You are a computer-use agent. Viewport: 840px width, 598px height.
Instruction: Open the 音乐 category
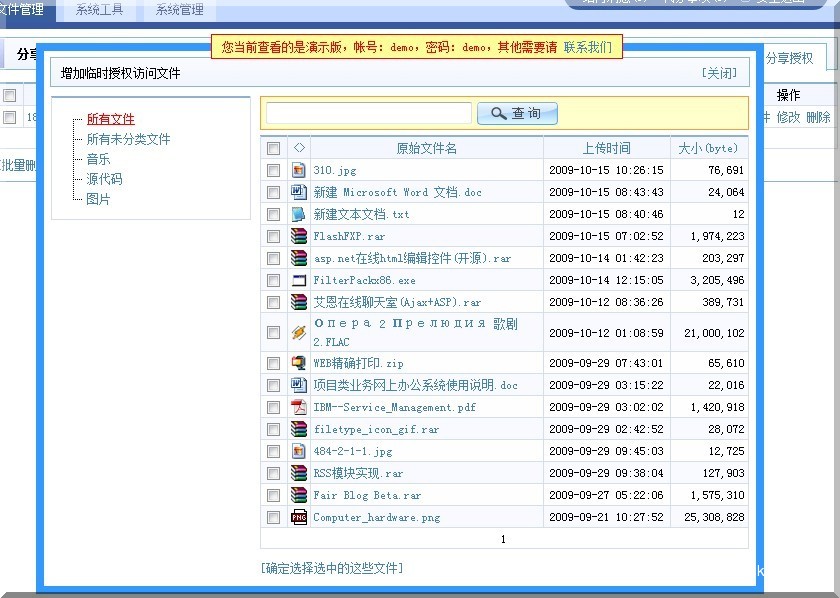[x=98, y=159]
